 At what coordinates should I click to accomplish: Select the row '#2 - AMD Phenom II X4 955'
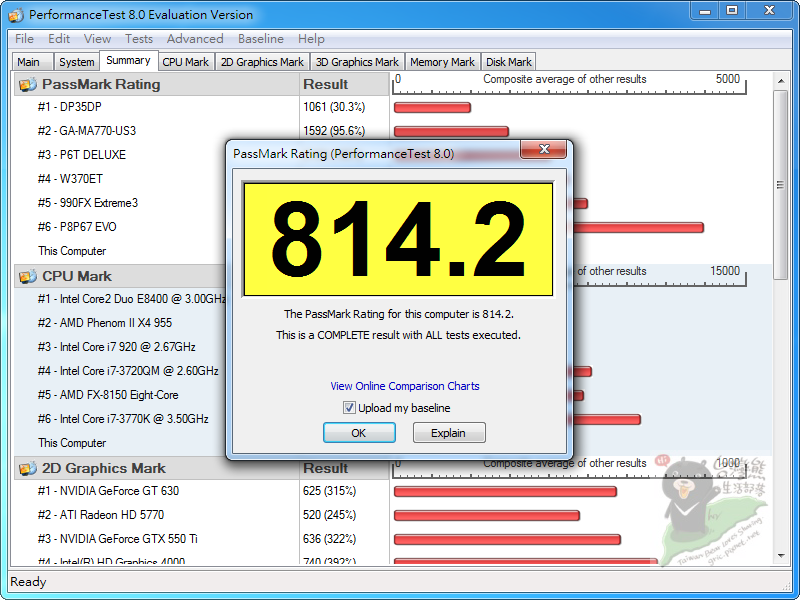[x=105, y=323]
